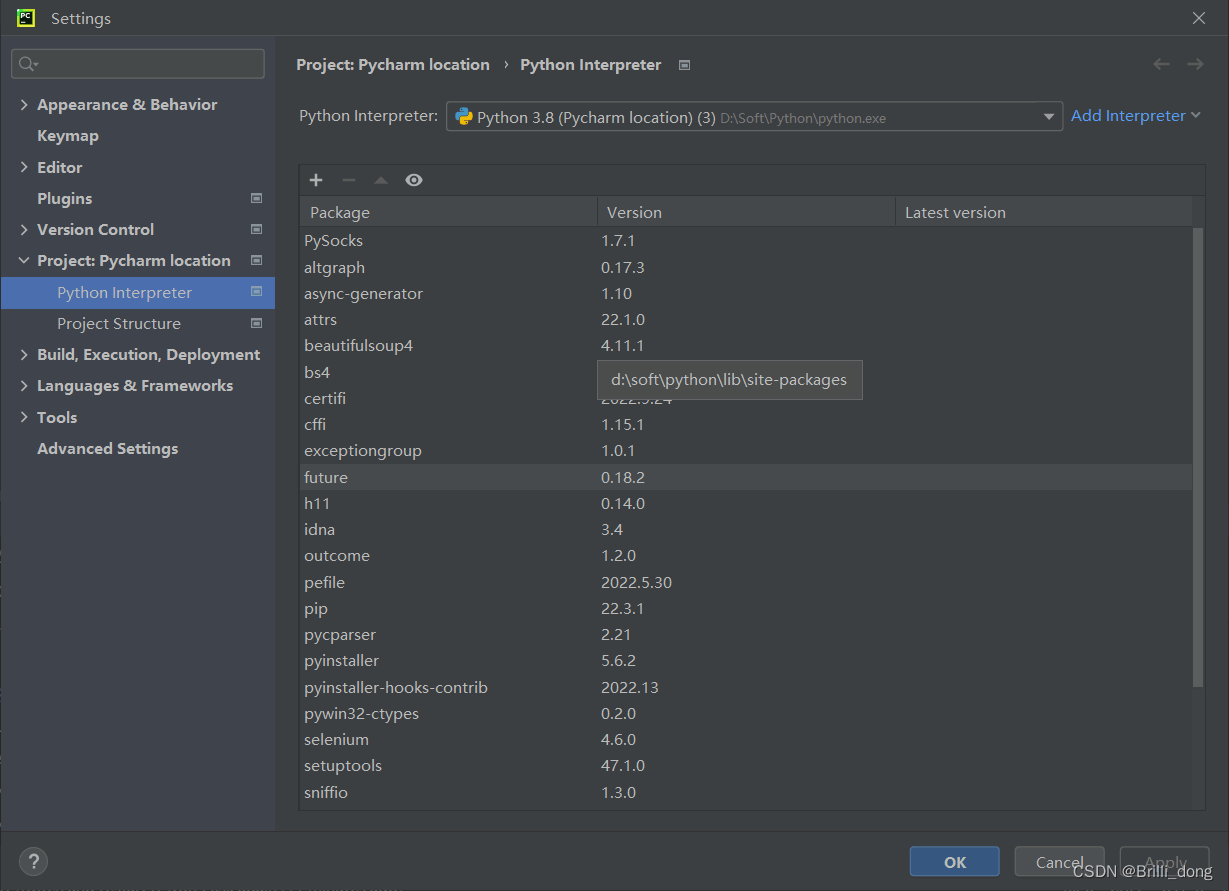Select the exceptiongroup package
This screenshot has height=891, width=1229.
coord(746,451)
